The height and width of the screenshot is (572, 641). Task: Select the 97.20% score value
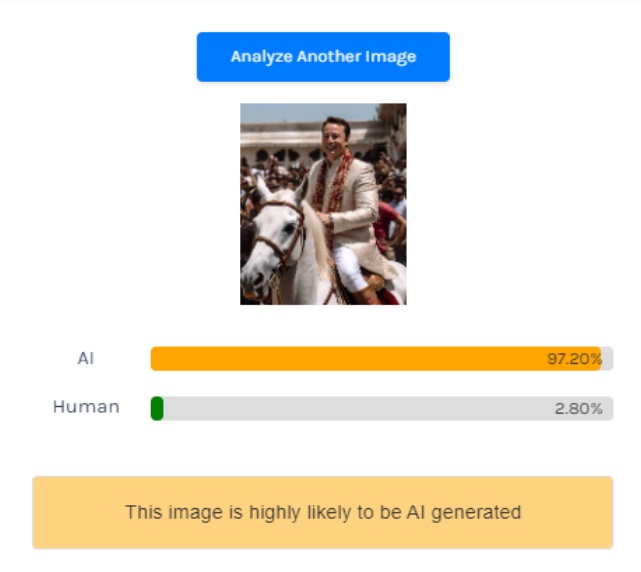(574, 359)
